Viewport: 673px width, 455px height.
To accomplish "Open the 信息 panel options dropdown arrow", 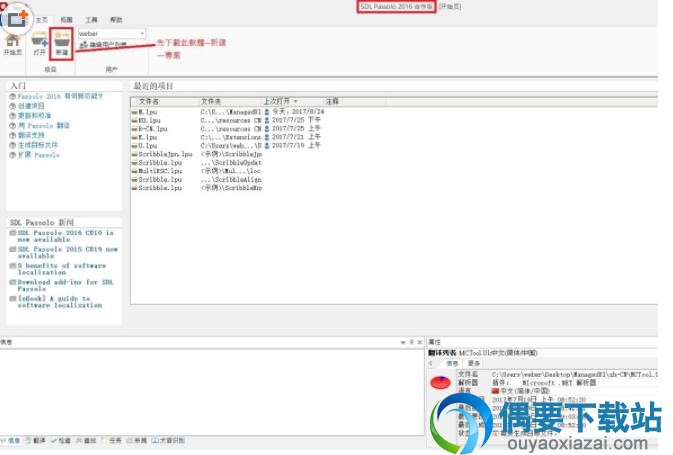I will [x=403, y=342].
